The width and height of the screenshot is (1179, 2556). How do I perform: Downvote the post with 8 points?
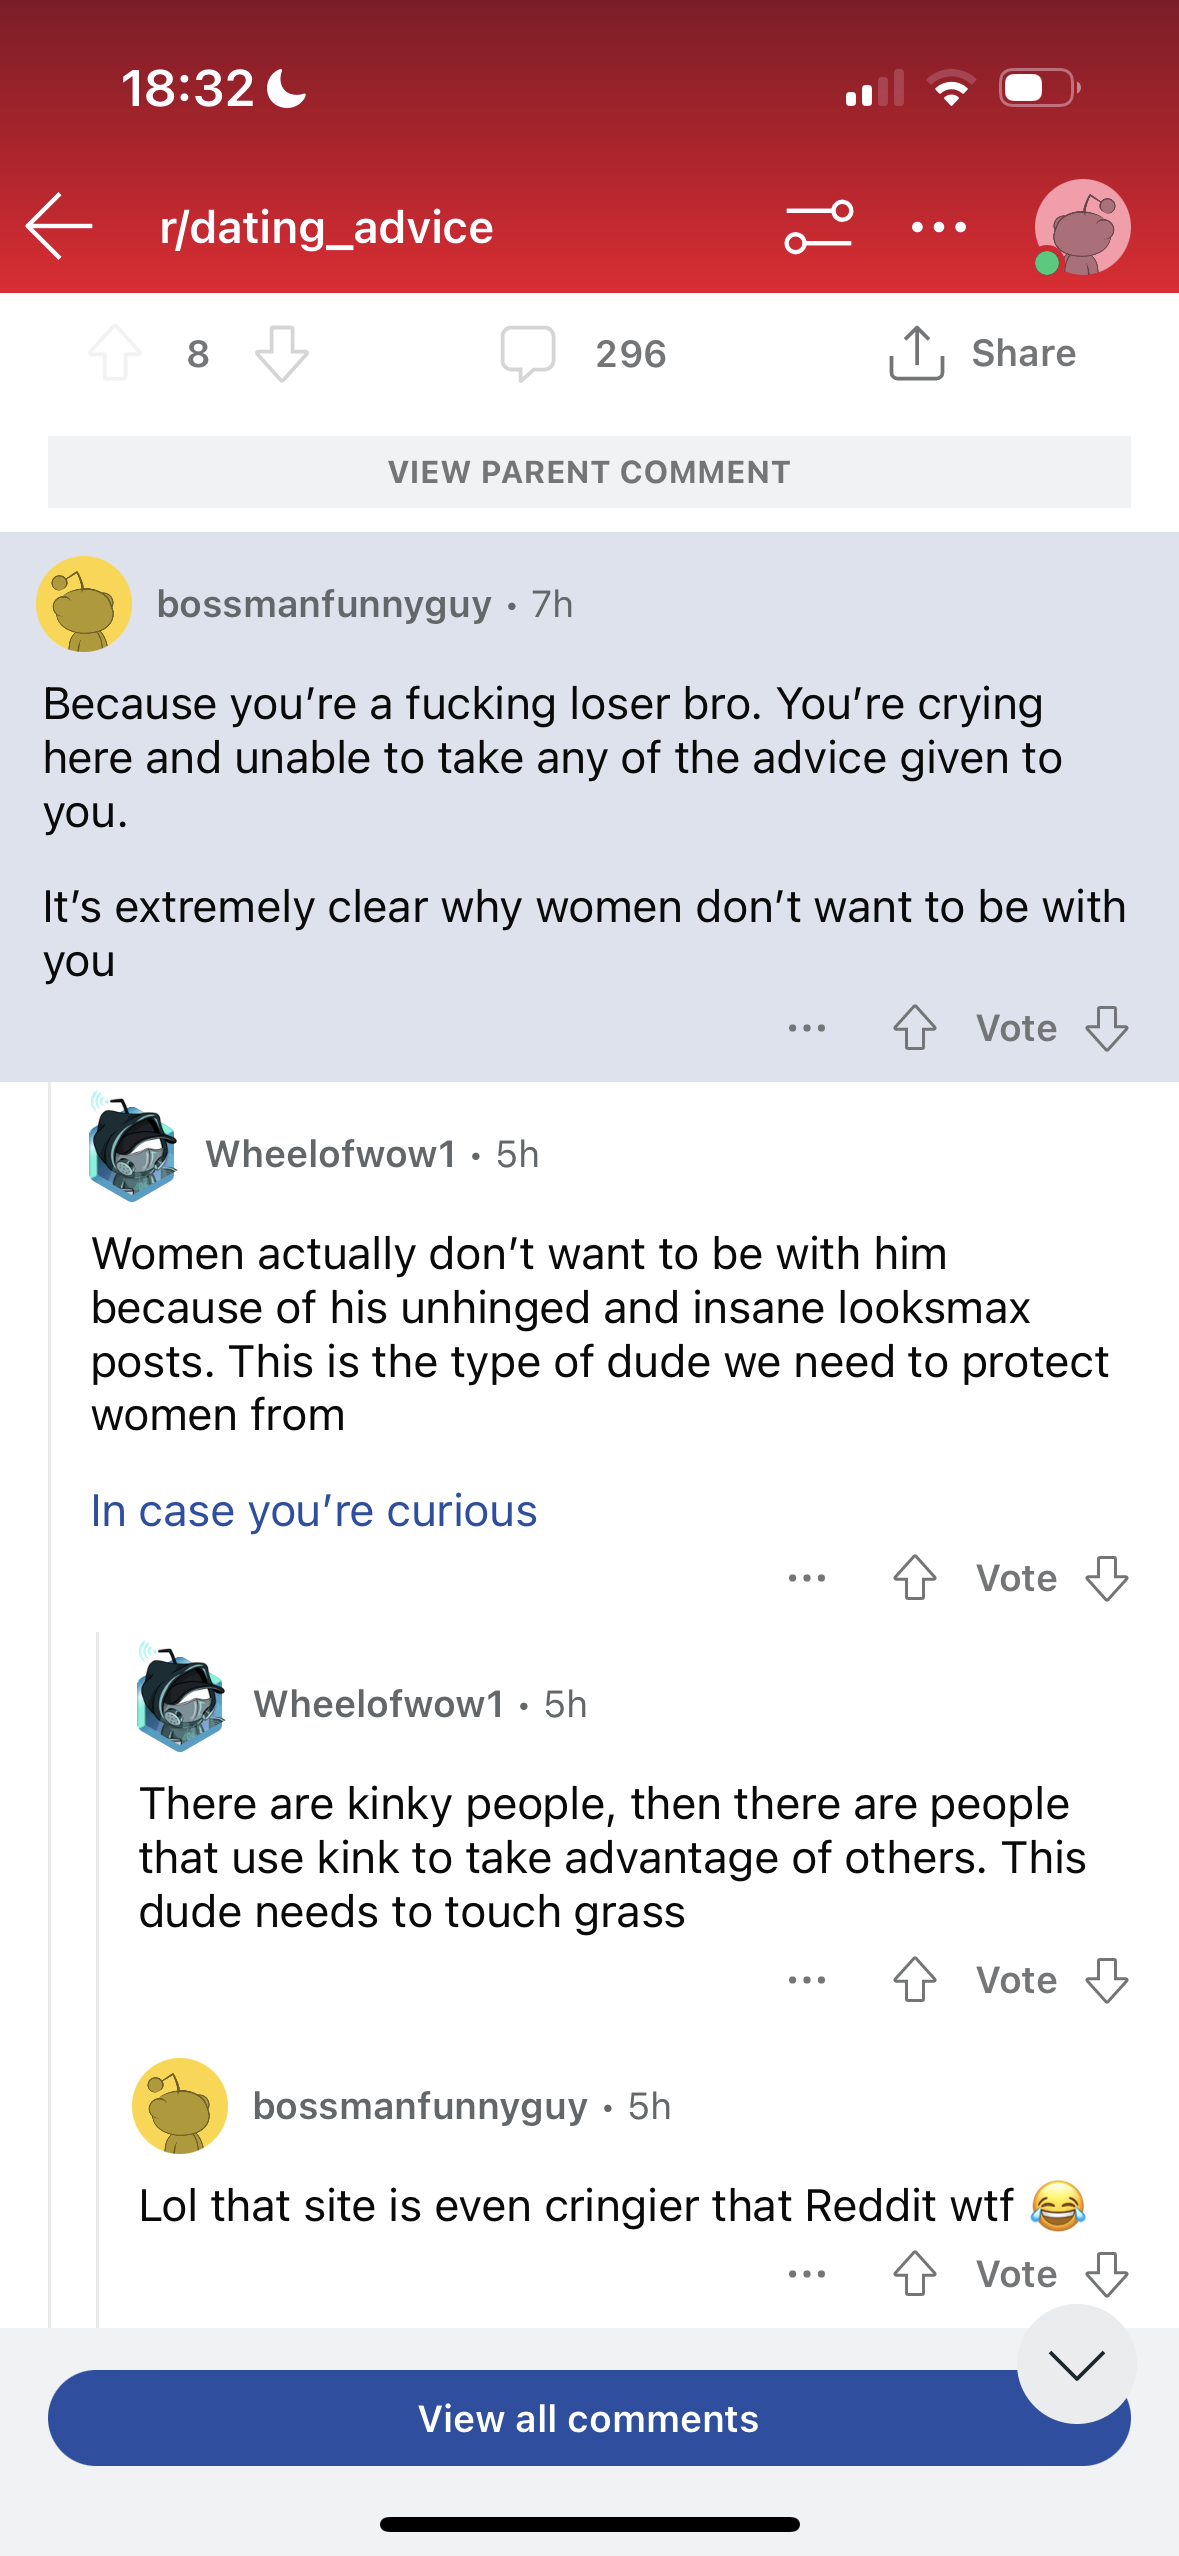click(x=282, y=353)
